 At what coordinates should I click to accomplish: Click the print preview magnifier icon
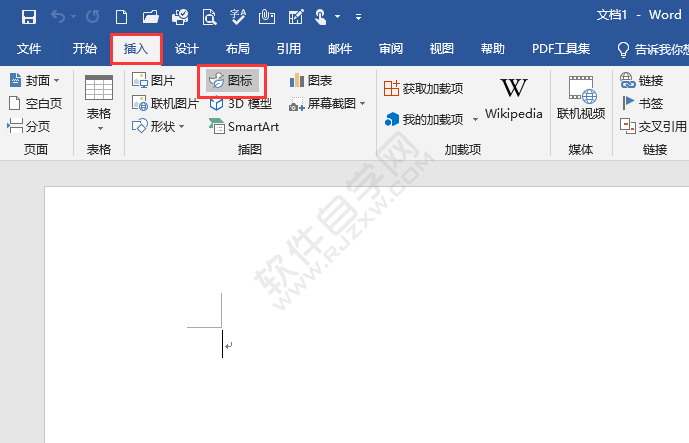(209, 17)
